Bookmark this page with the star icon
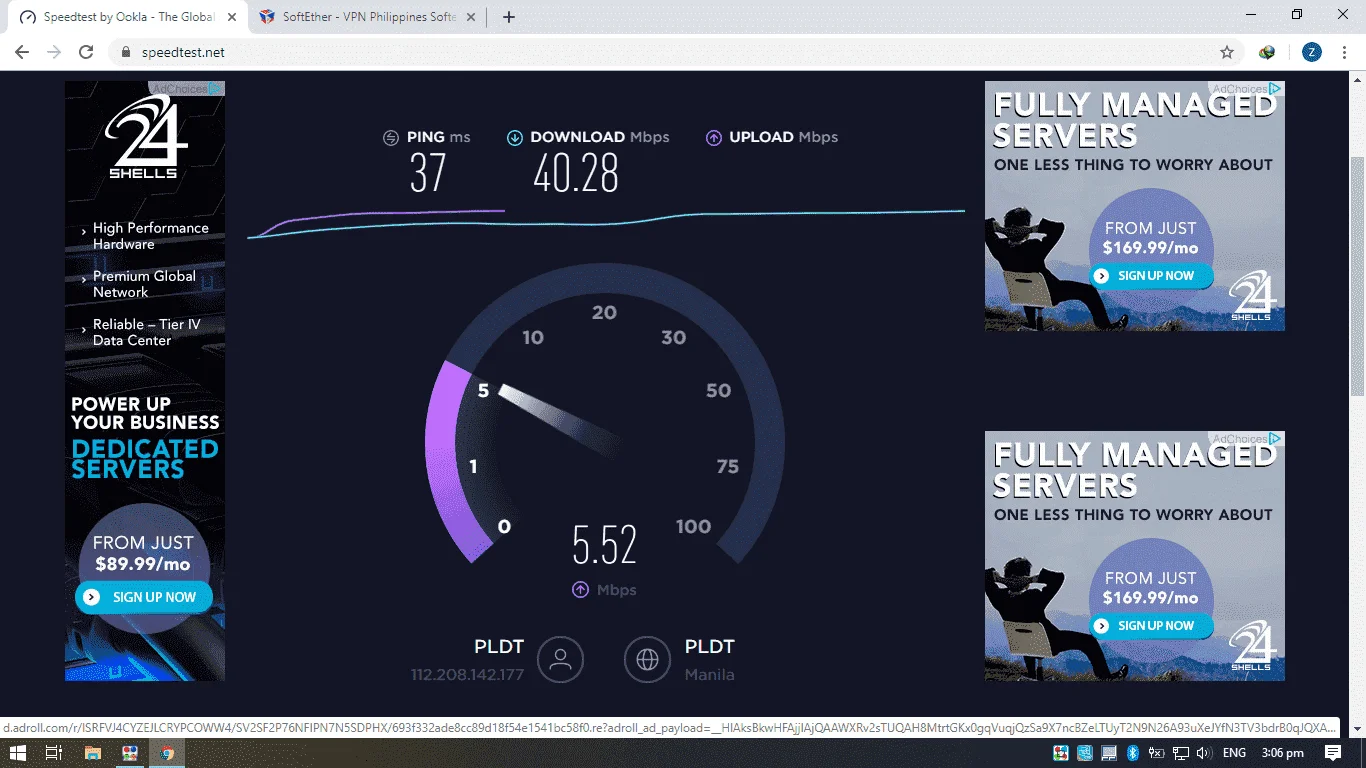1366x768 pixels. (1226, 52)
